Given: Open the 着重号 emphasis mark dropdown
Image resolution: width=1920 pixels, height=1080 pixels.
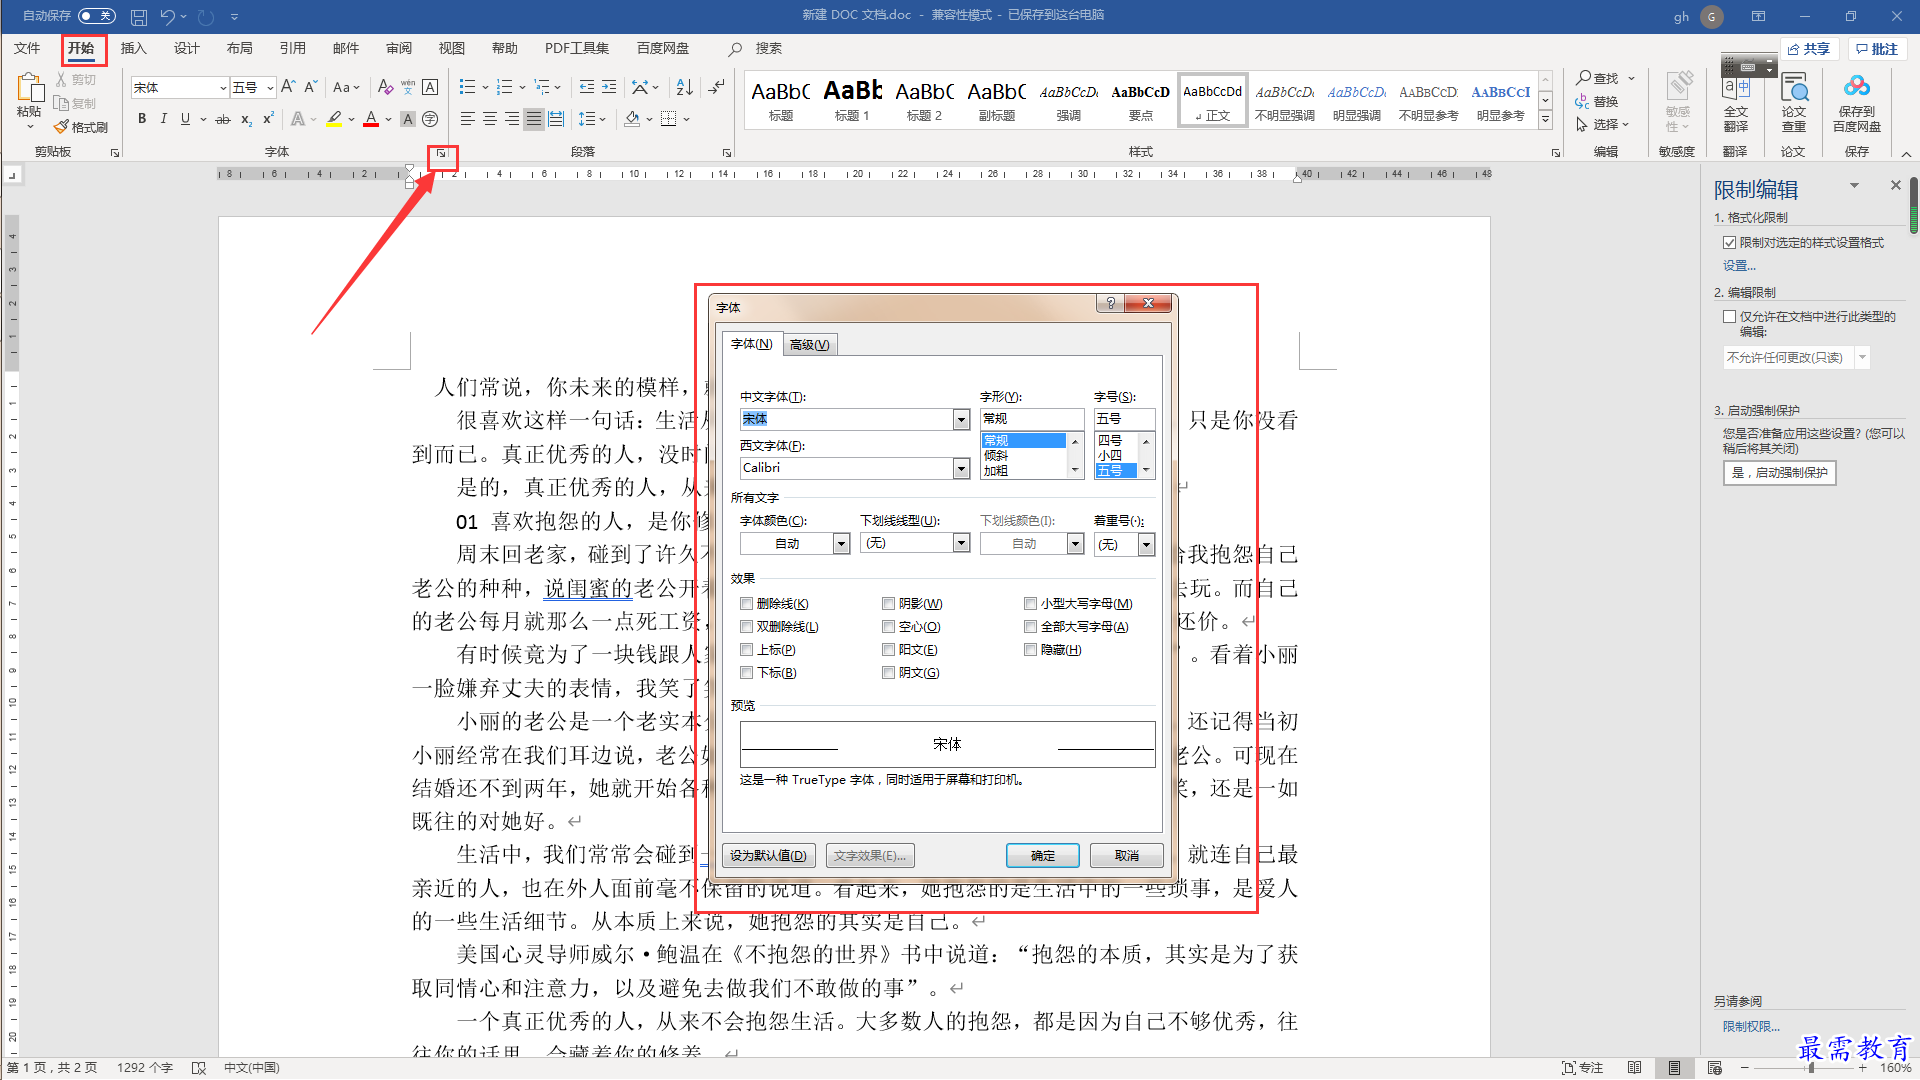Looking at the screenshot, I should (x=1146, y=544).
